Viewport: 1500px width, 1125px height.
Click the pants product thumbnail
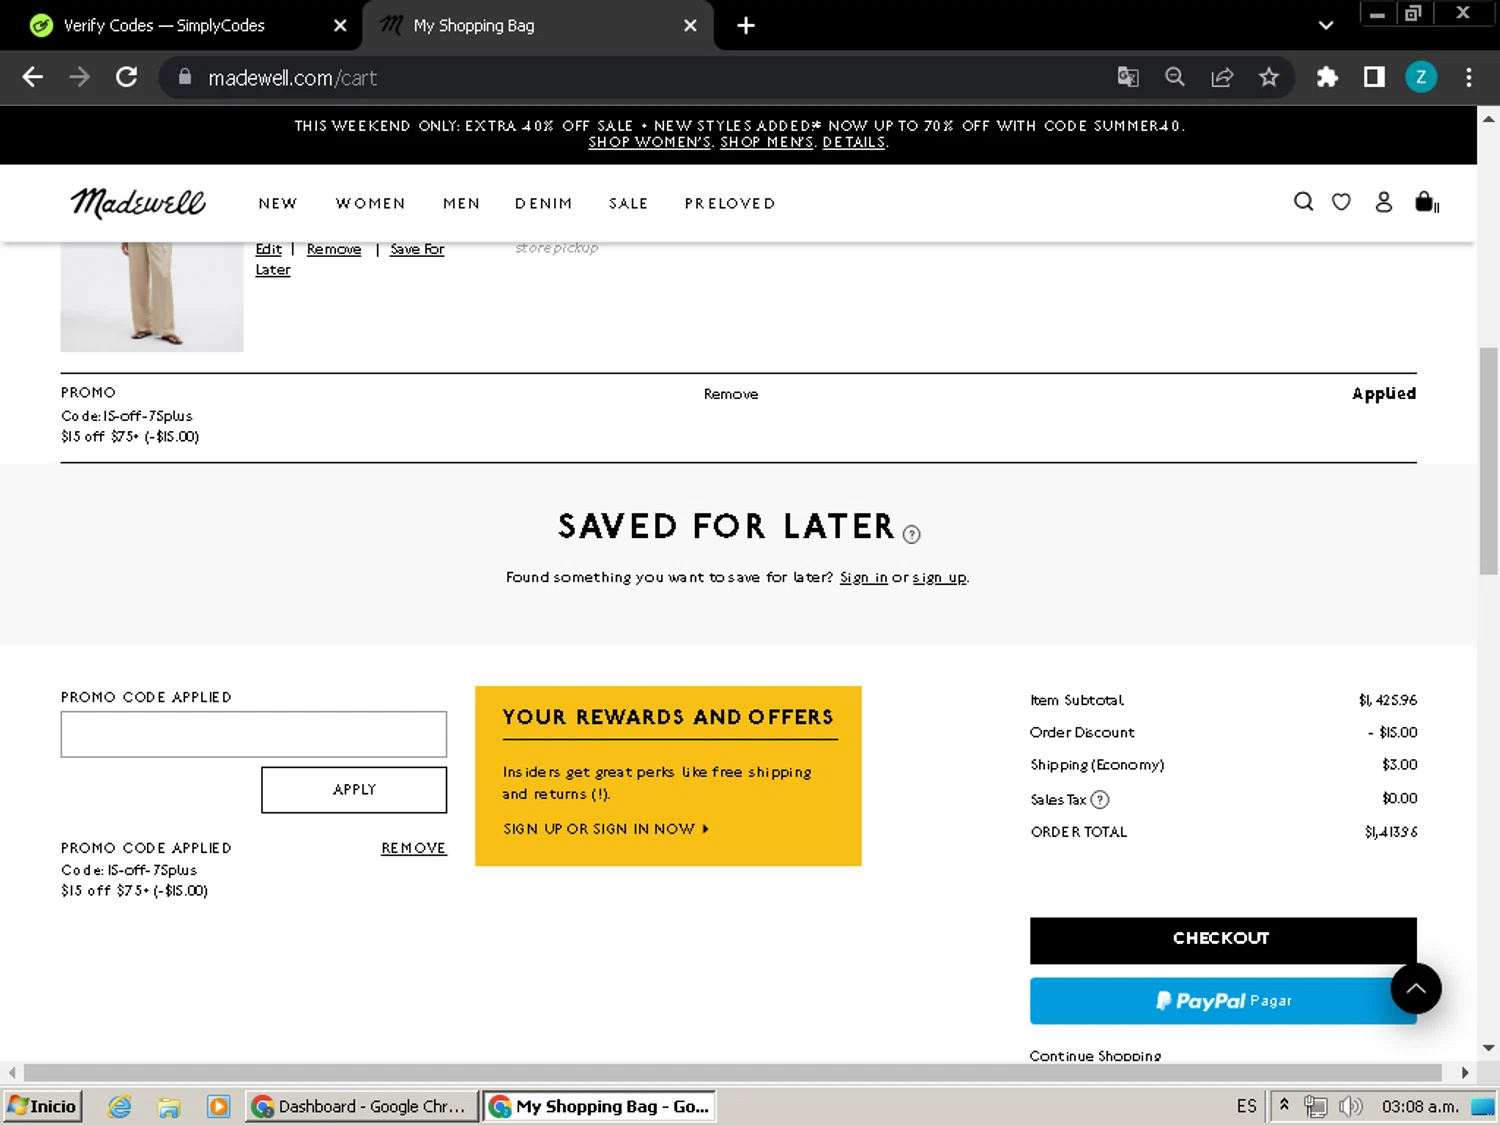click(x=152, y=296)
